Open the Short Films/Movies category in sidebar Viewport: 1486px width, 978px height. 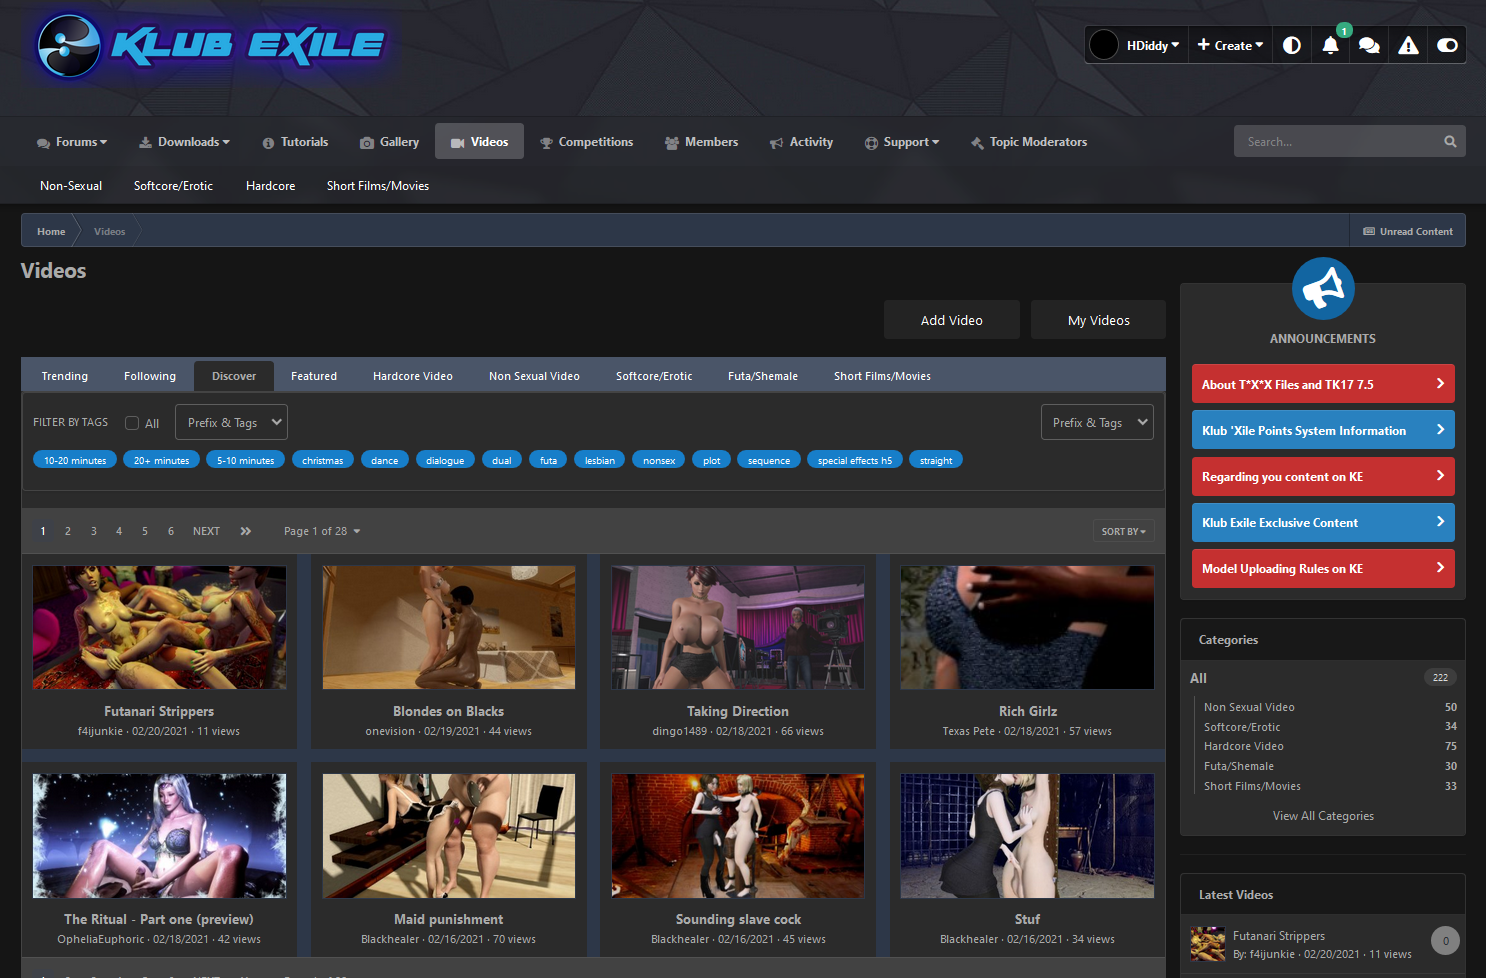pyautogui.click(x=1252, y=786)
